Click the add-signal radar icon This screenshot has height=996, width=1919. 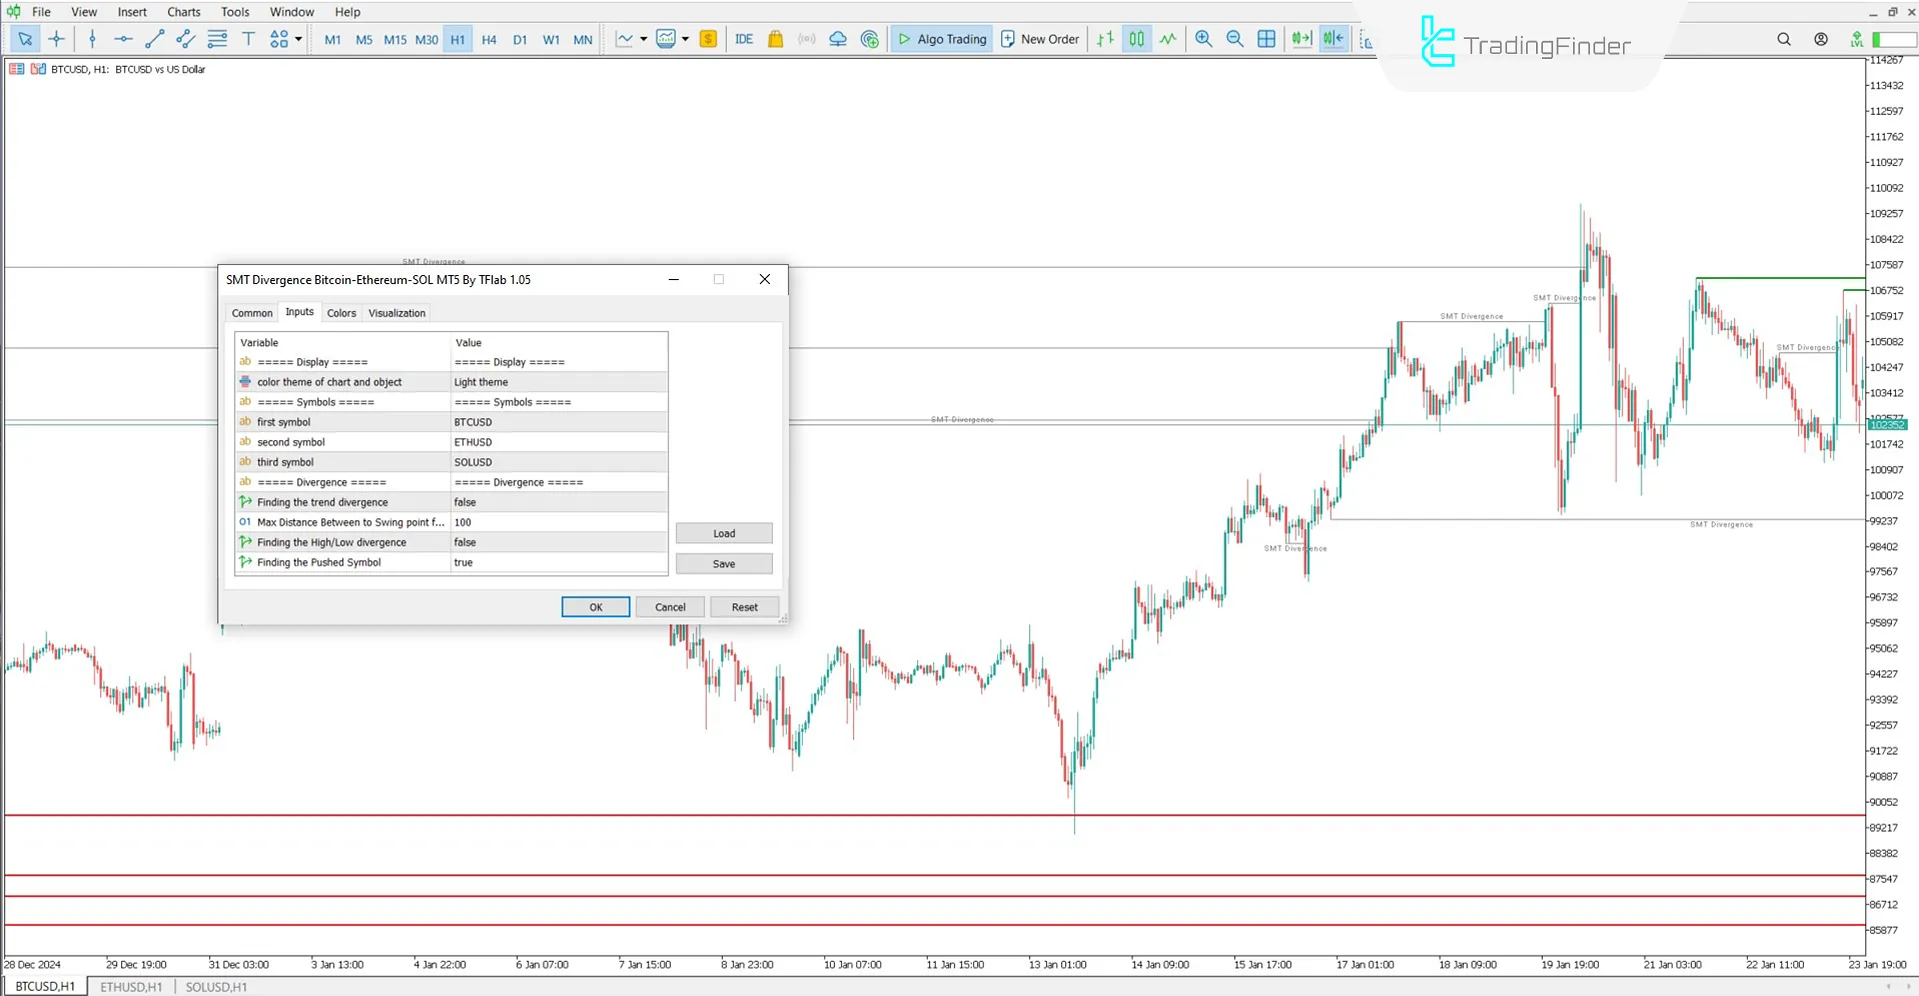tap(870, 39)
